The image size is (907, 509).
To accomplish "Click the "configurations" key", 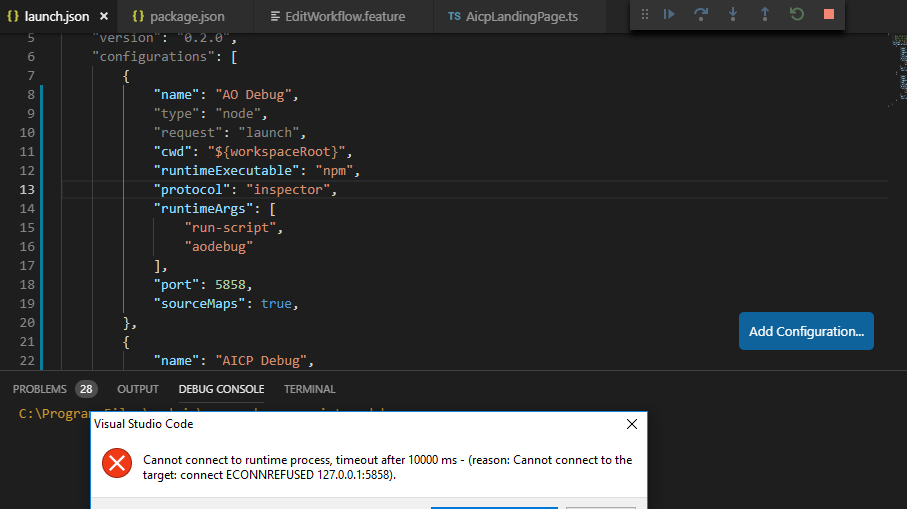I will [153, 57].
